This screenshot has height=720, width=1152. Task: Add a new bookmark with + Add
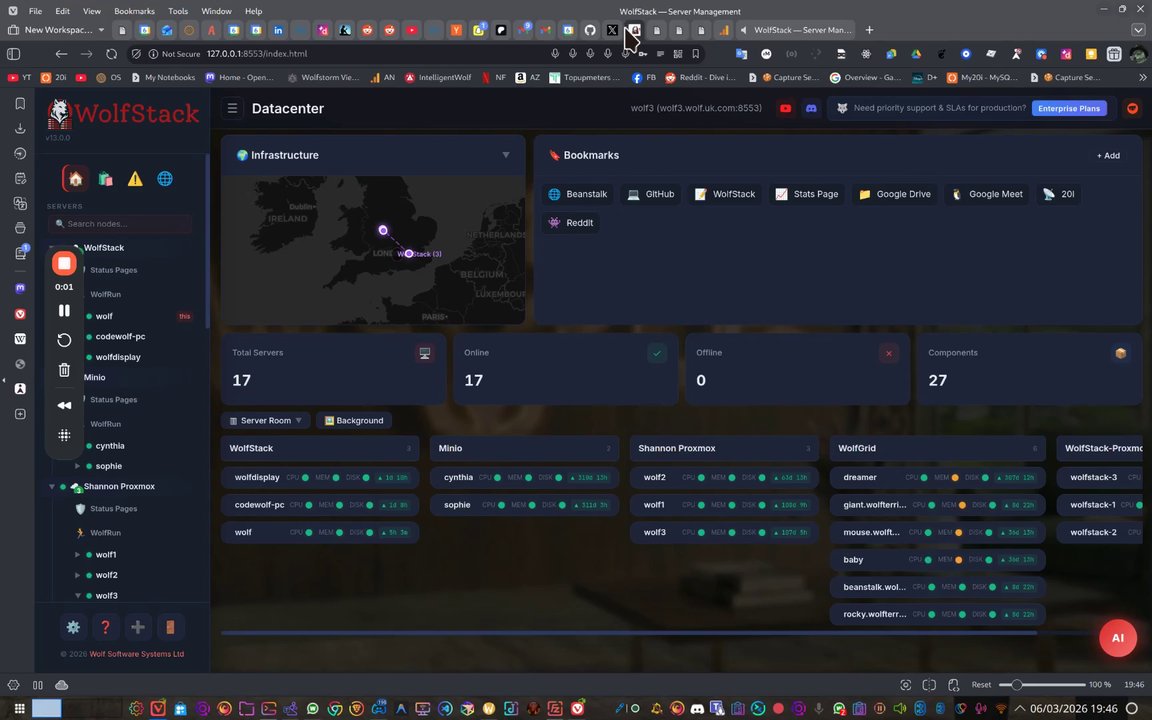pos(1108,156)
